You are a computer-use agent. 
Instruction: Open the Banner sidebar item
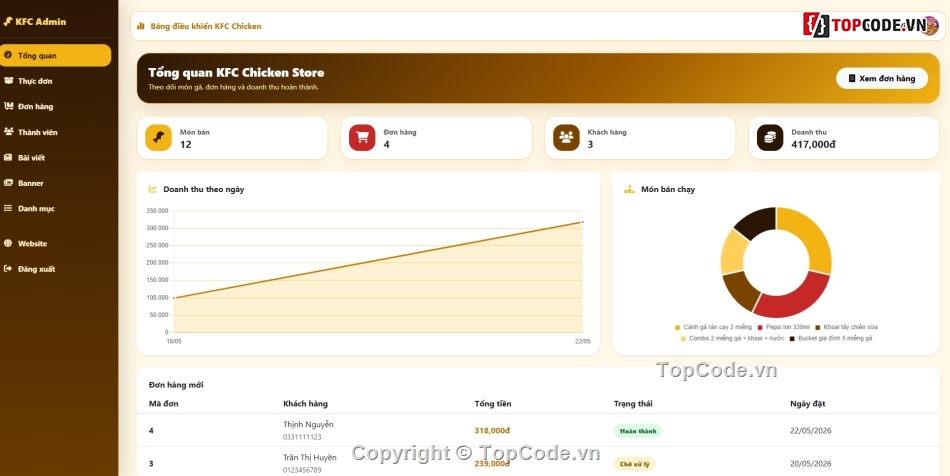point(56,183)
